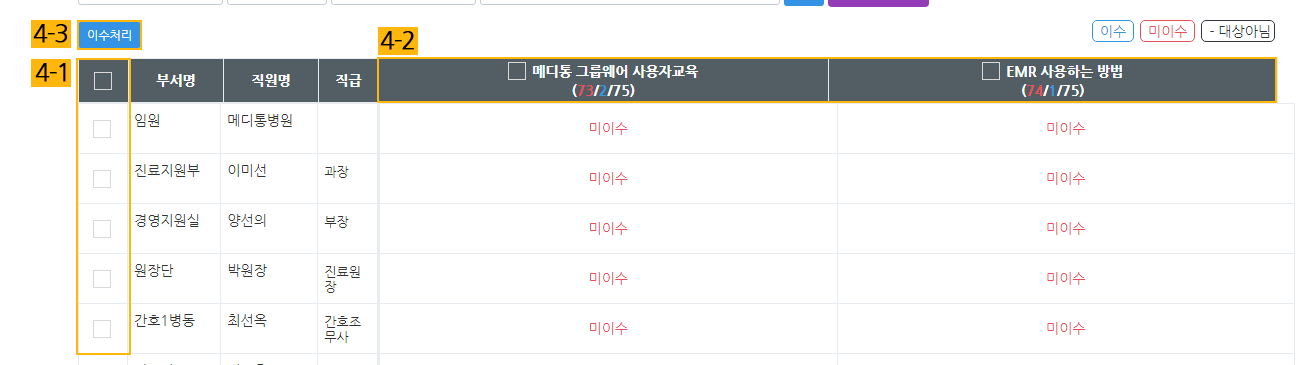Viewport: 1316px width, 365px height.
Task: Click the wide search input field at the top
Action: pyautogui.click(x=630, y=2)
